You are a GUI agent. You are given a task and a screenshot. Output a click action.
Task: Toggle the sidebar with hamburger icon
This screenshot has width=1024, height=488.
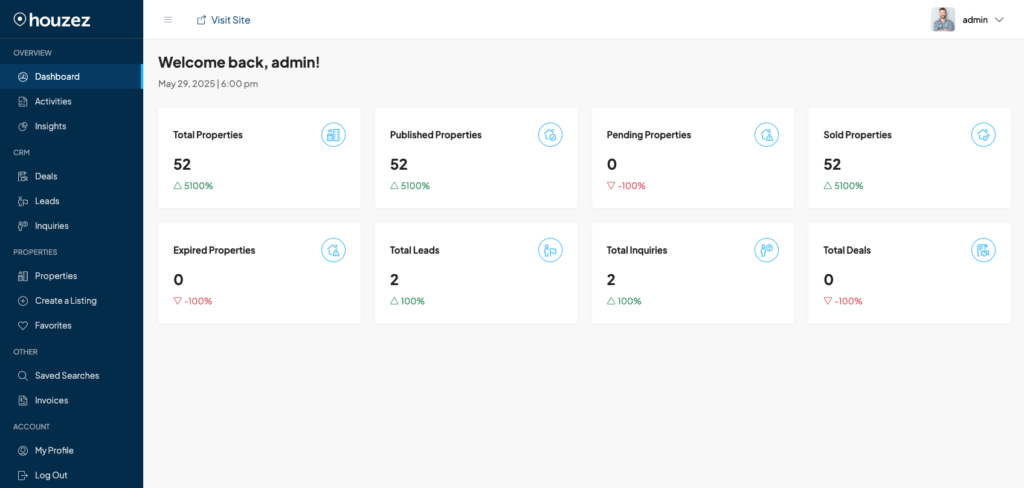(x=168, y=20)
